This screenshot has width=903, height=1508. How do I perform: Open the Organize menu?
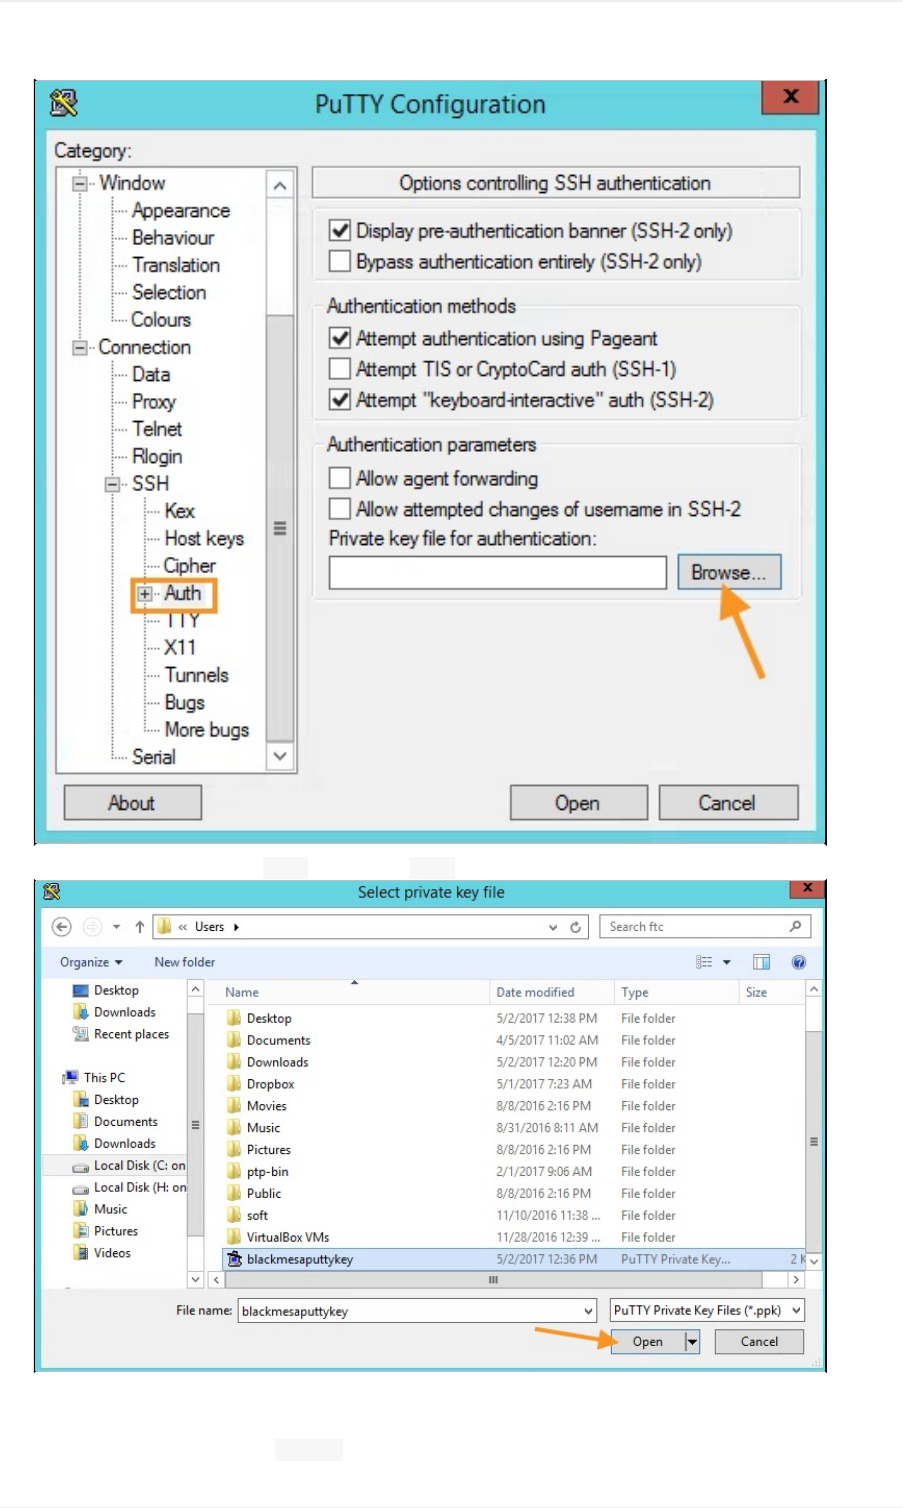click(x=91, y=962)
